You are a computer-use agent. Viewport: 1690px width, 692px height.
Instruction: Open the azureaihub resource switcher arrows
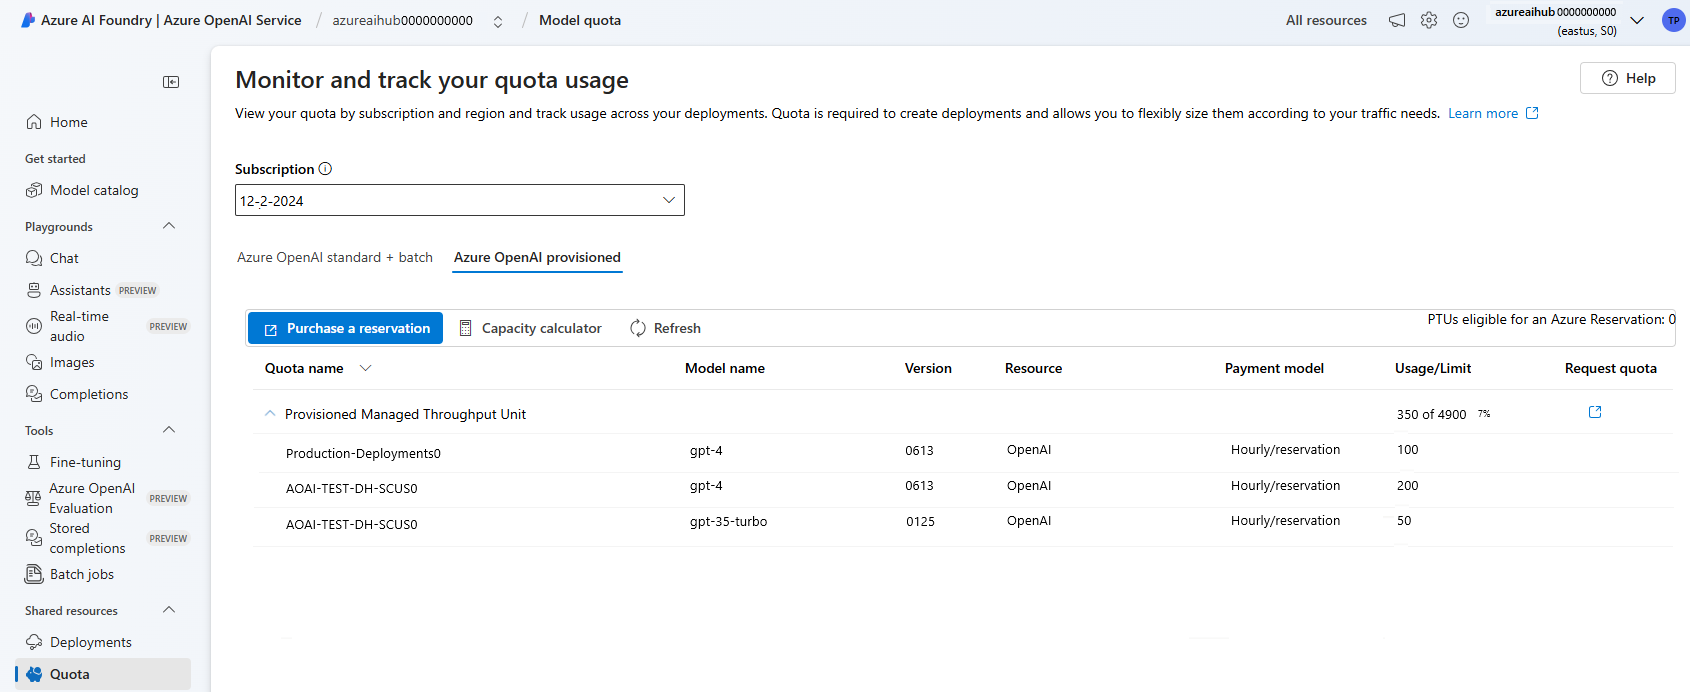click(498, 21)
